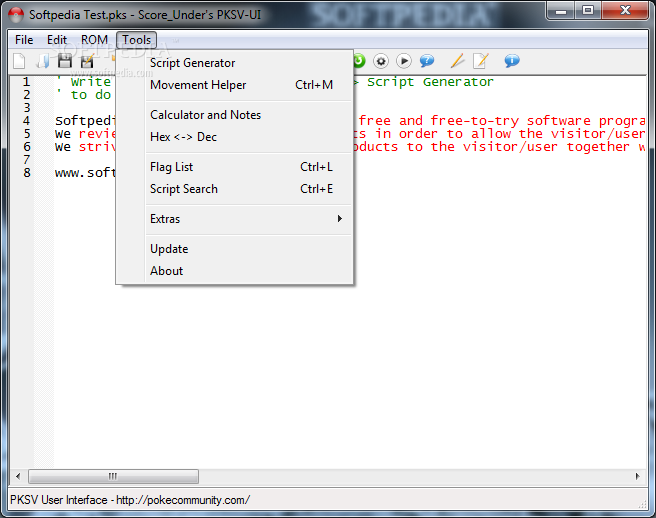Viewport: 656px width, 518px height.
Task: Expand the Extras submenu
Action: (235, 219)
